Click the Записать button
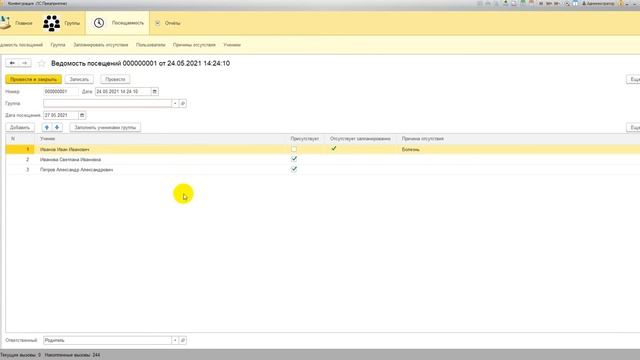 [x=79, y=79]
